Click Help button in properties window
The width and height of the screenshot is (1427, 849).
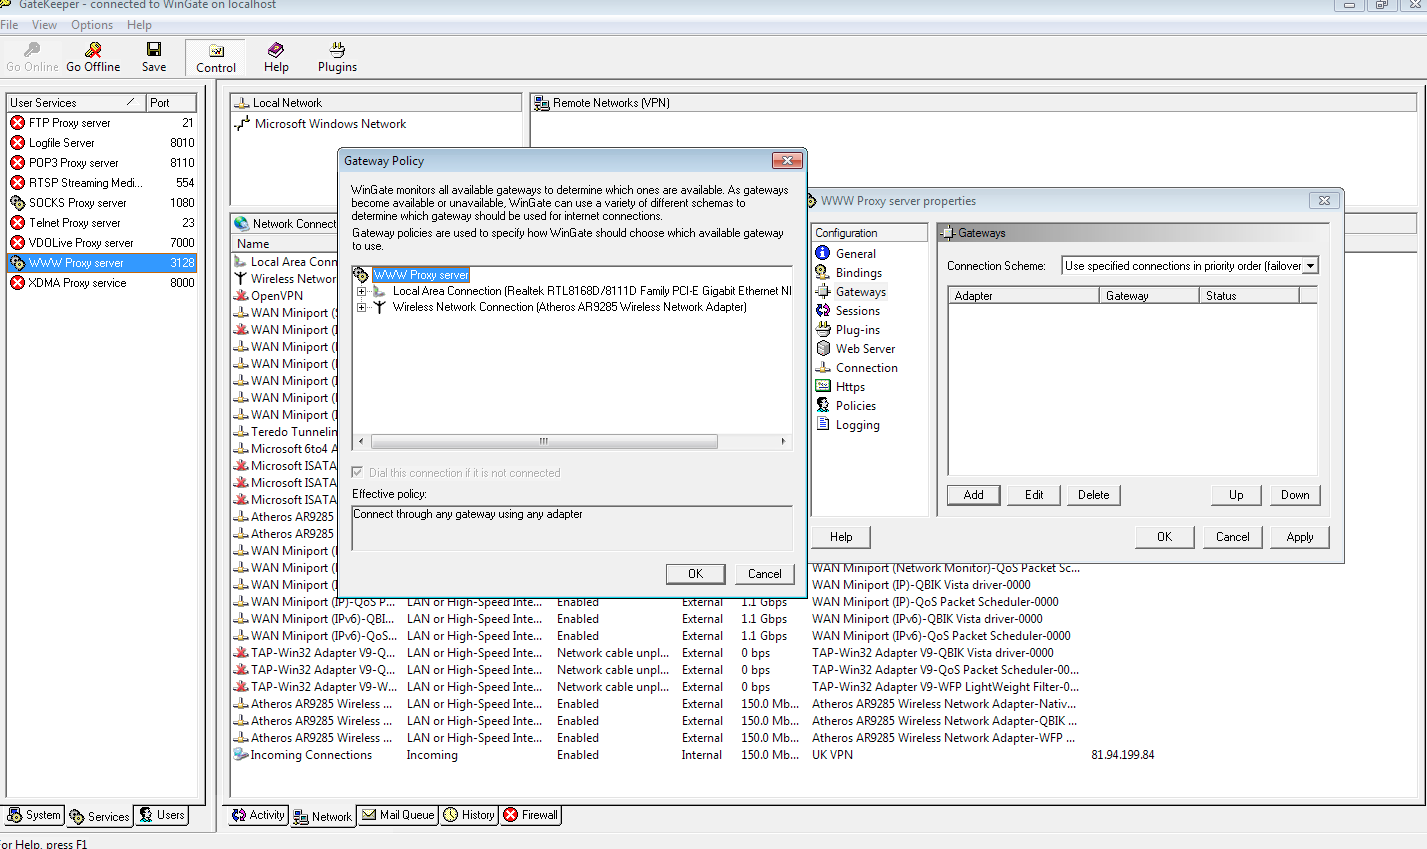click(841, 537)
